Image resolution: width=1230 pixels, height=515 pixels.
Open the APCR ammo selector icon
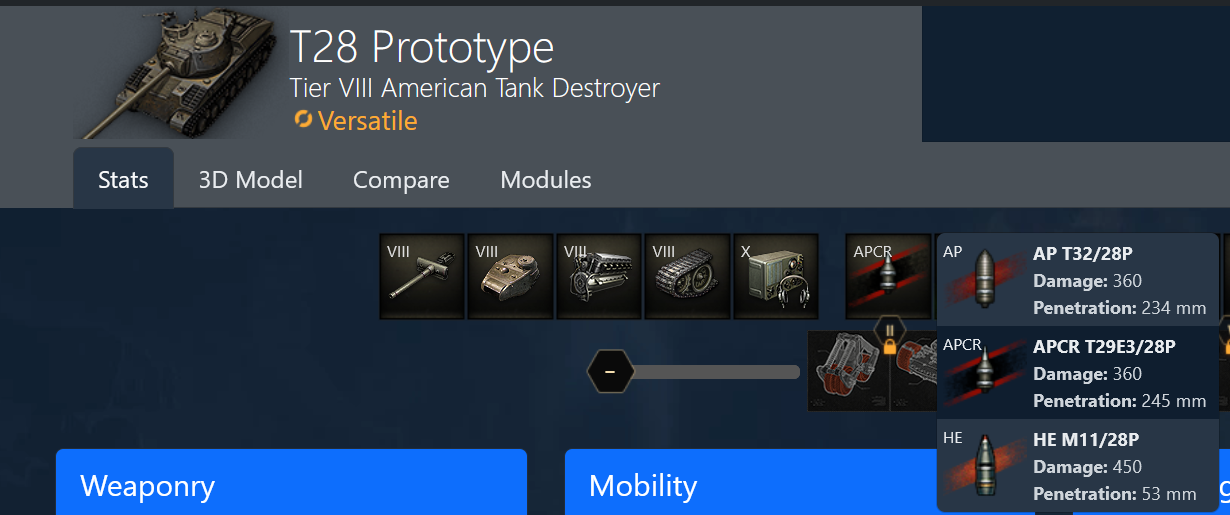click(889, 277)
